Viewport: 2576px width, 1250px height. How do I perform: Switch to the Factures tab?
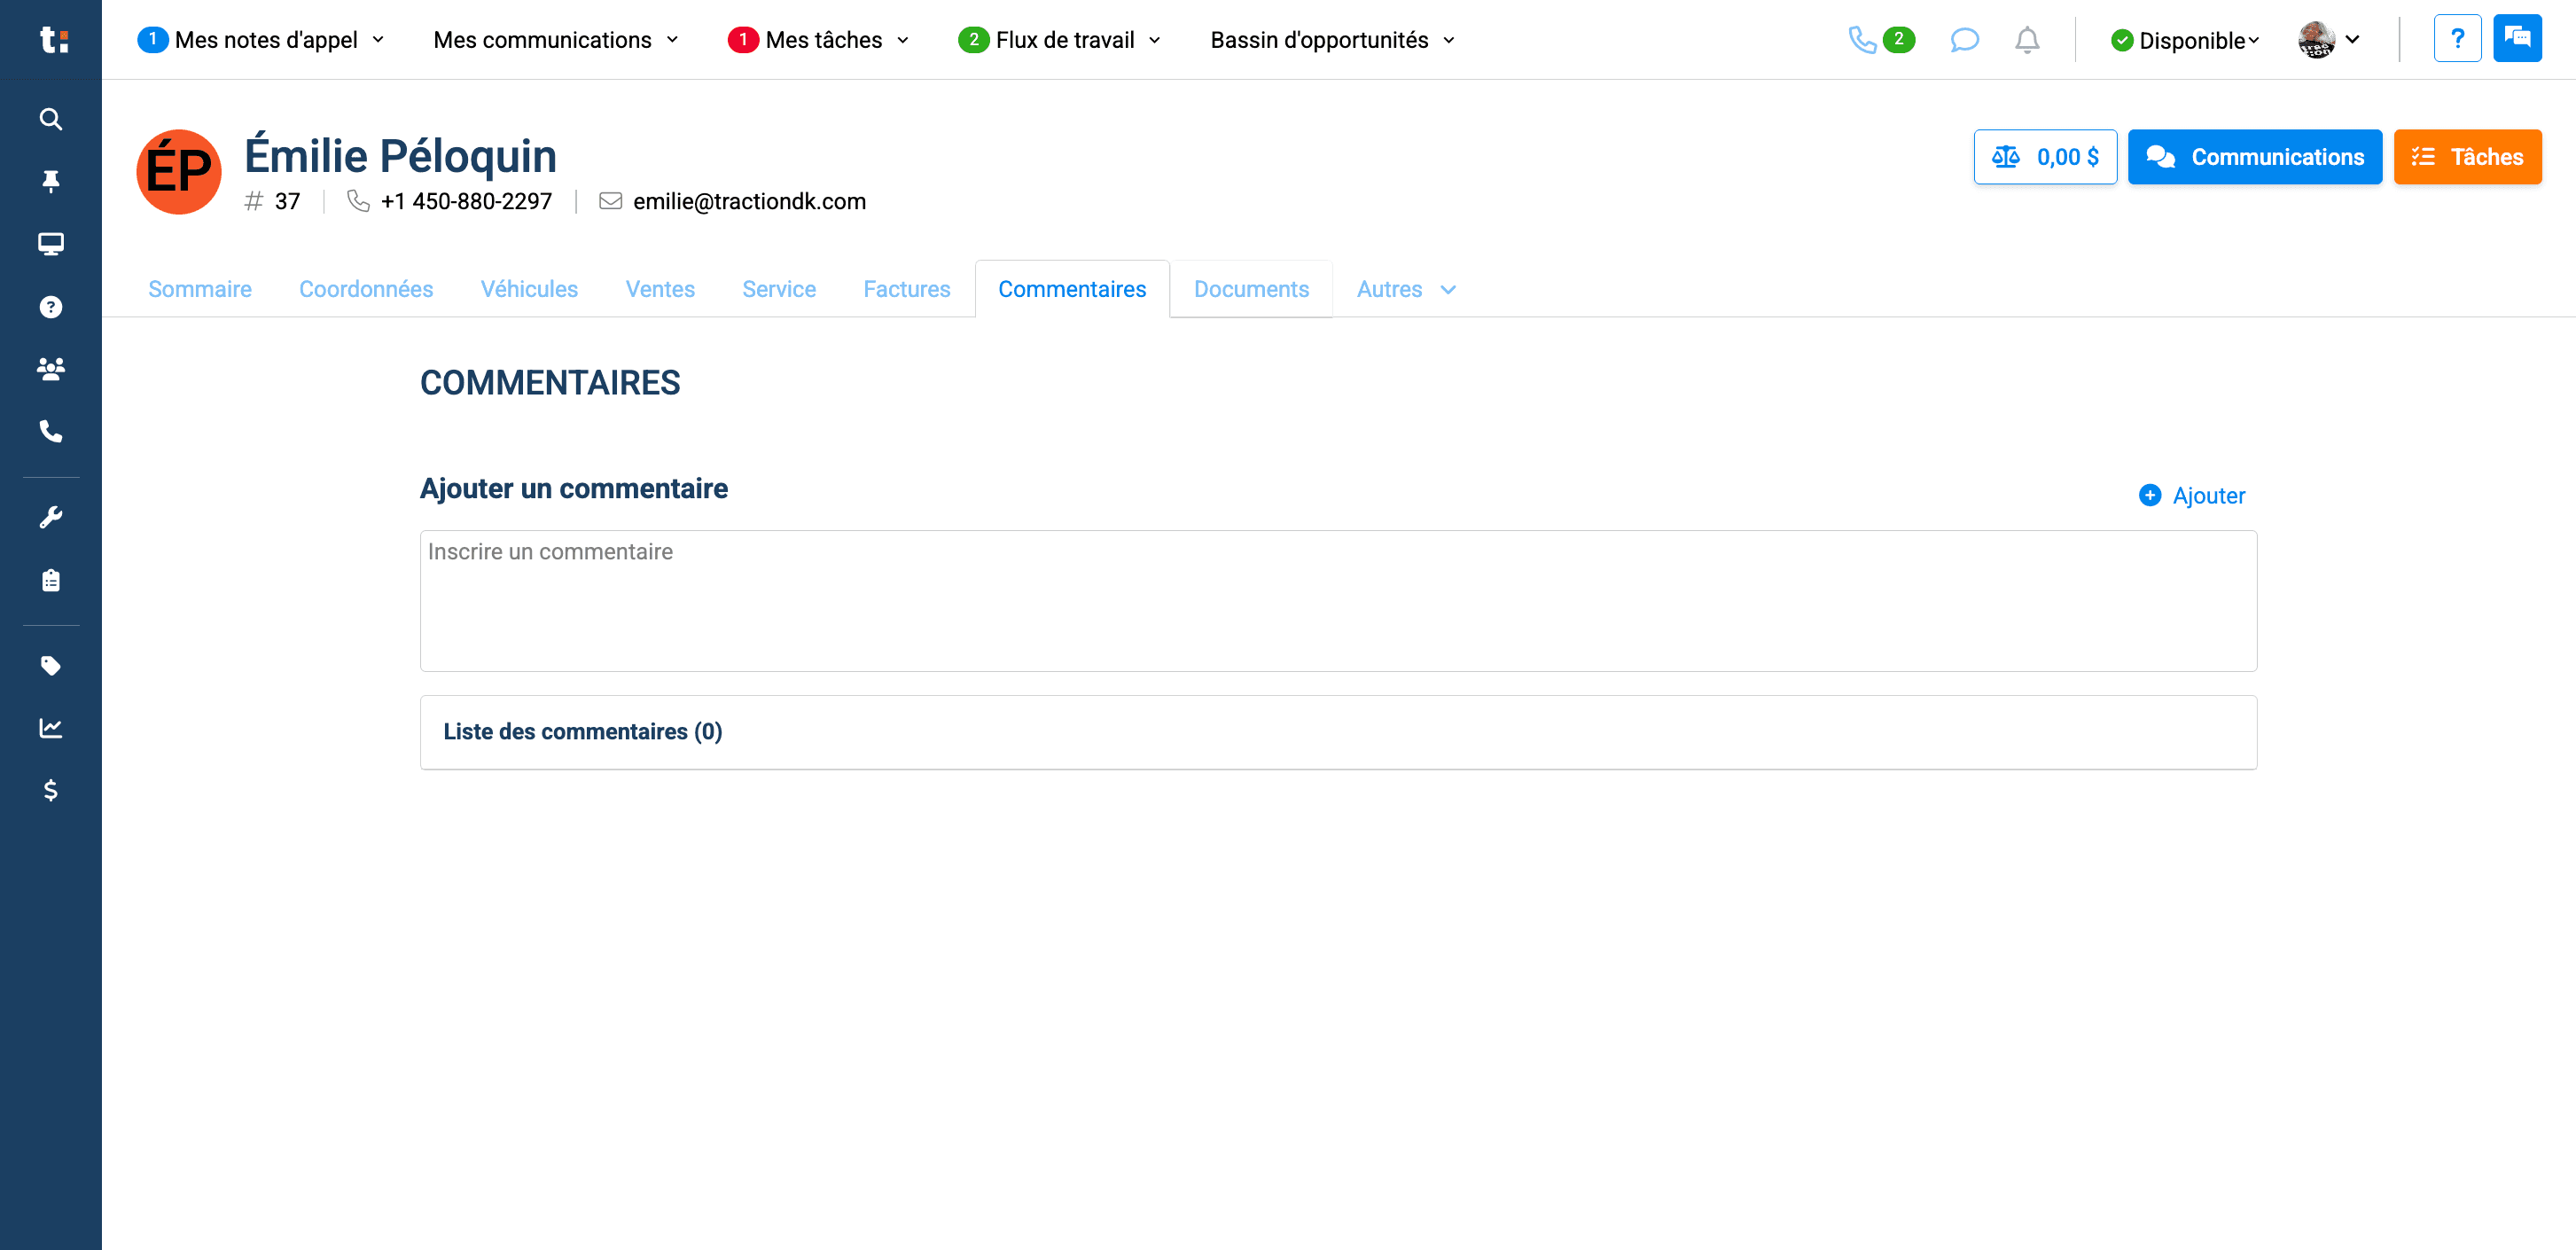point(907,289)
